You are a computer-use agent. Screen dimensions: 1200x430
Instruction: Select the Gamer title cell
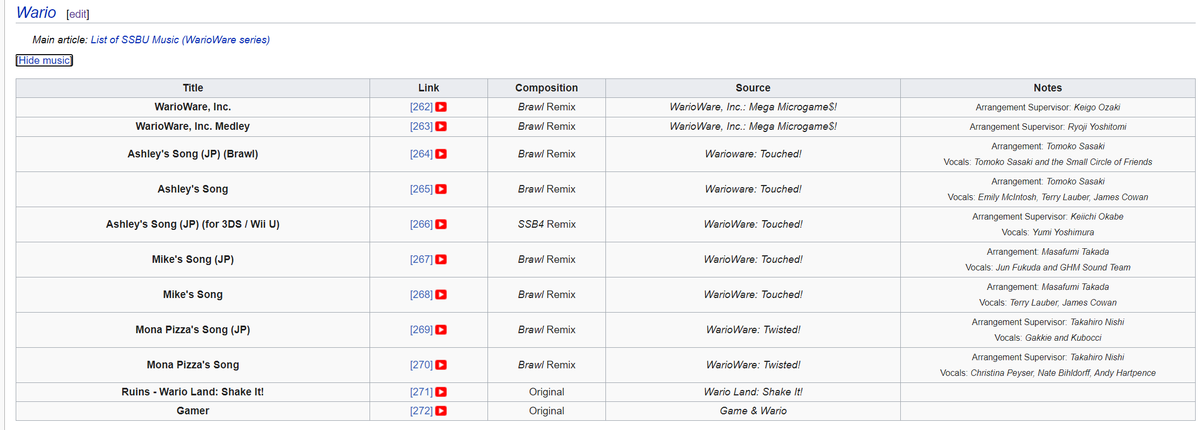pyautogui.click(x=193, y=411)
